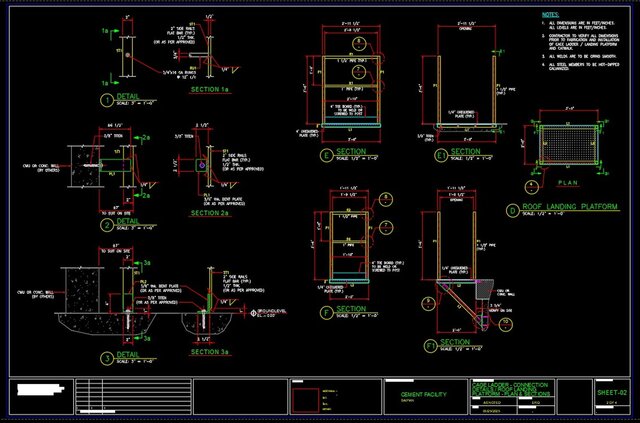This screenshot has width=640, height=423.
Task: Select the Section F circle marker
Action: 326,311
